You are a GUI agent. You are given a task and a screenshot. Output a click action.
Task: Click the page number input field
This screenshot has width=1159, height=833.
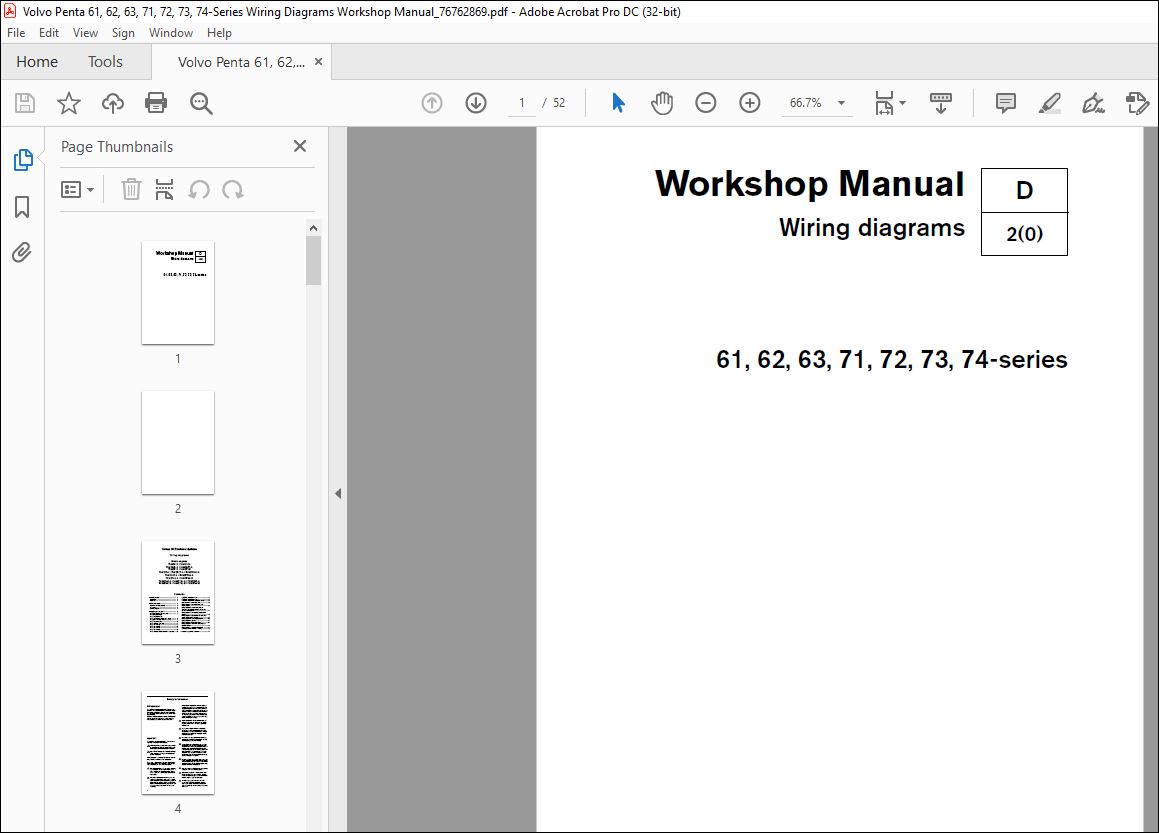pos(522,103)
